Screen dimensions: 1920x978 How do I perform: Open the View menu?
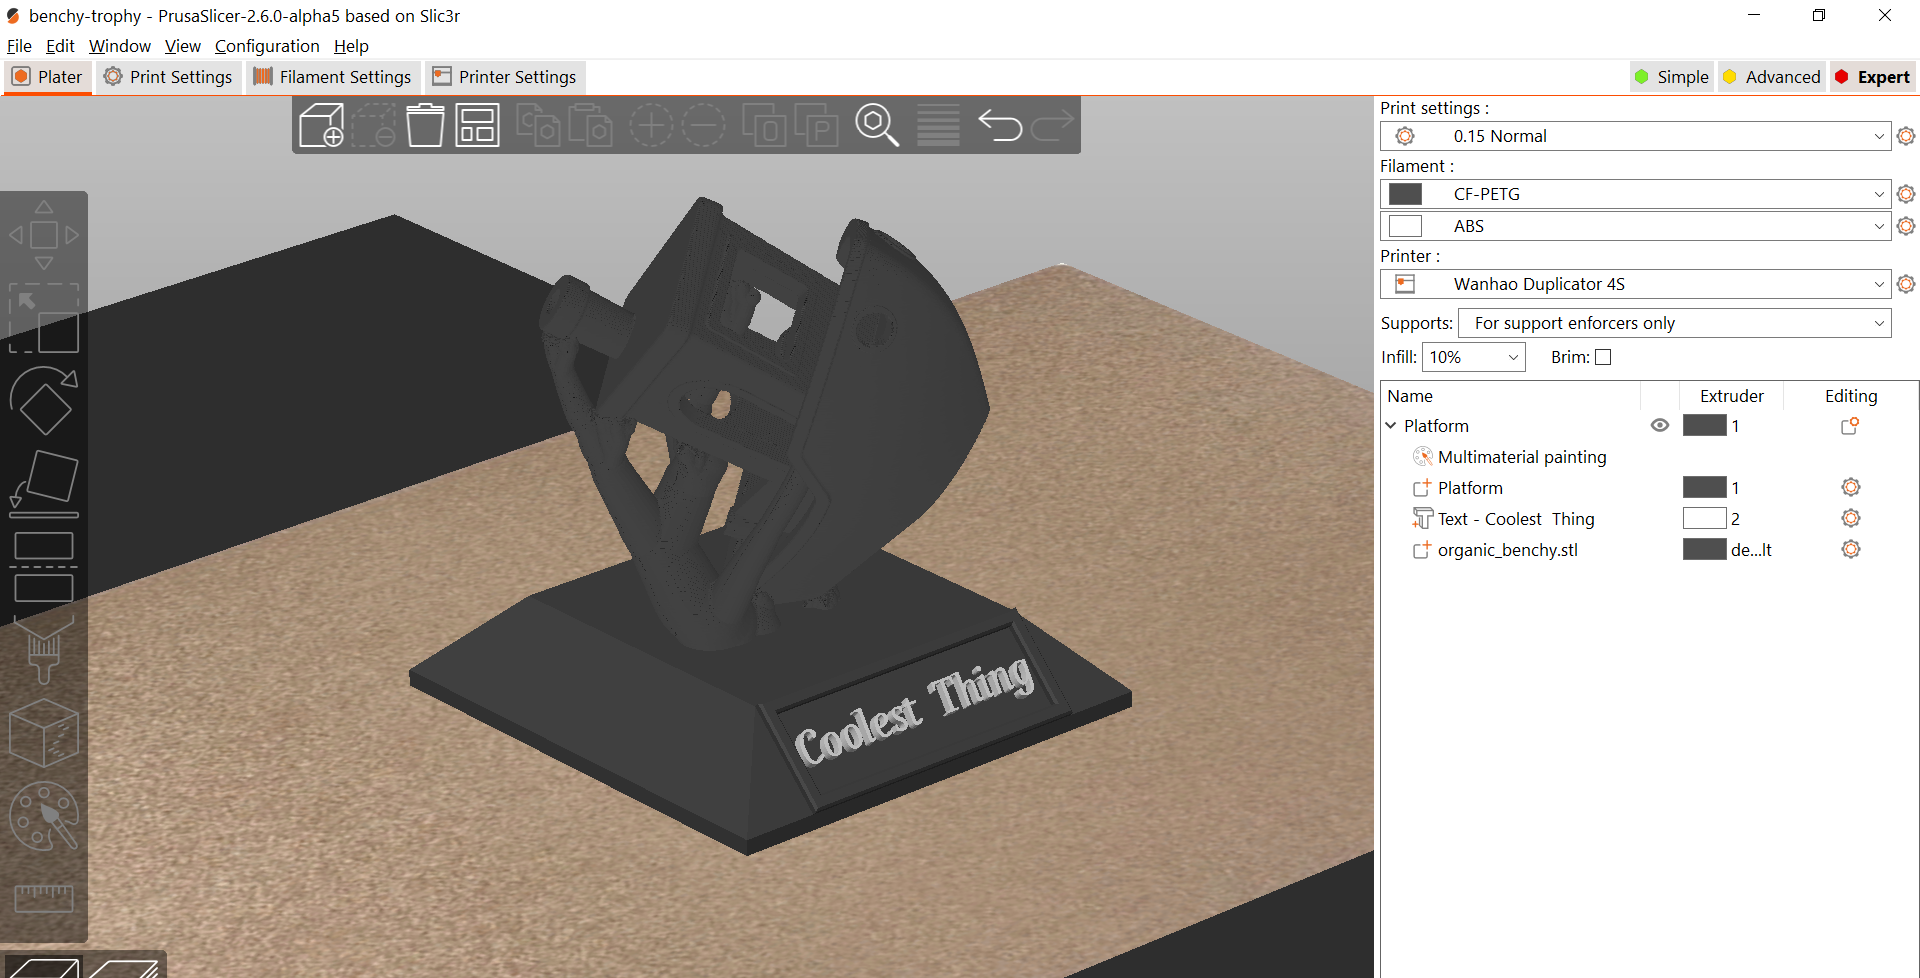point(183,46)
